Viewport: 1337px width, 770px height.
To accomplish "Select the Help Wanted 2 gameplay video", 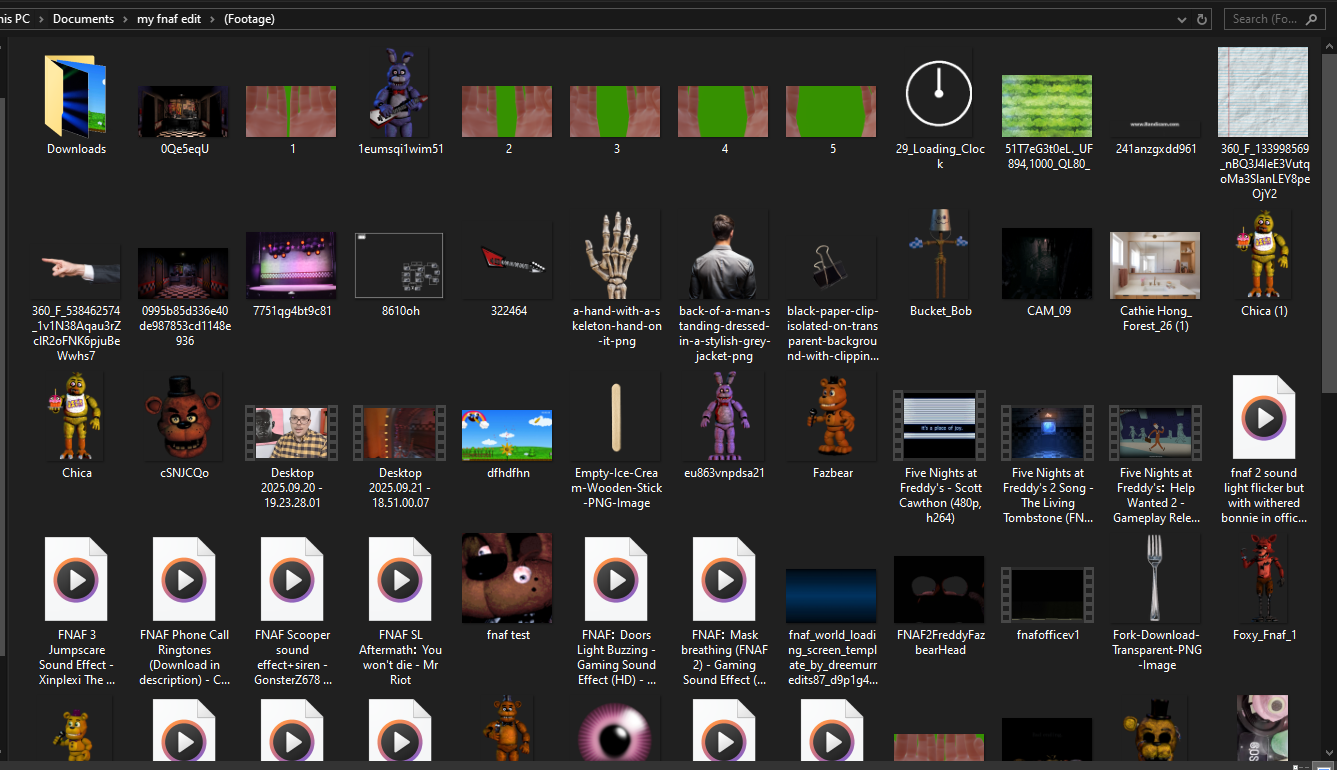I will [x=1155, y=433].
